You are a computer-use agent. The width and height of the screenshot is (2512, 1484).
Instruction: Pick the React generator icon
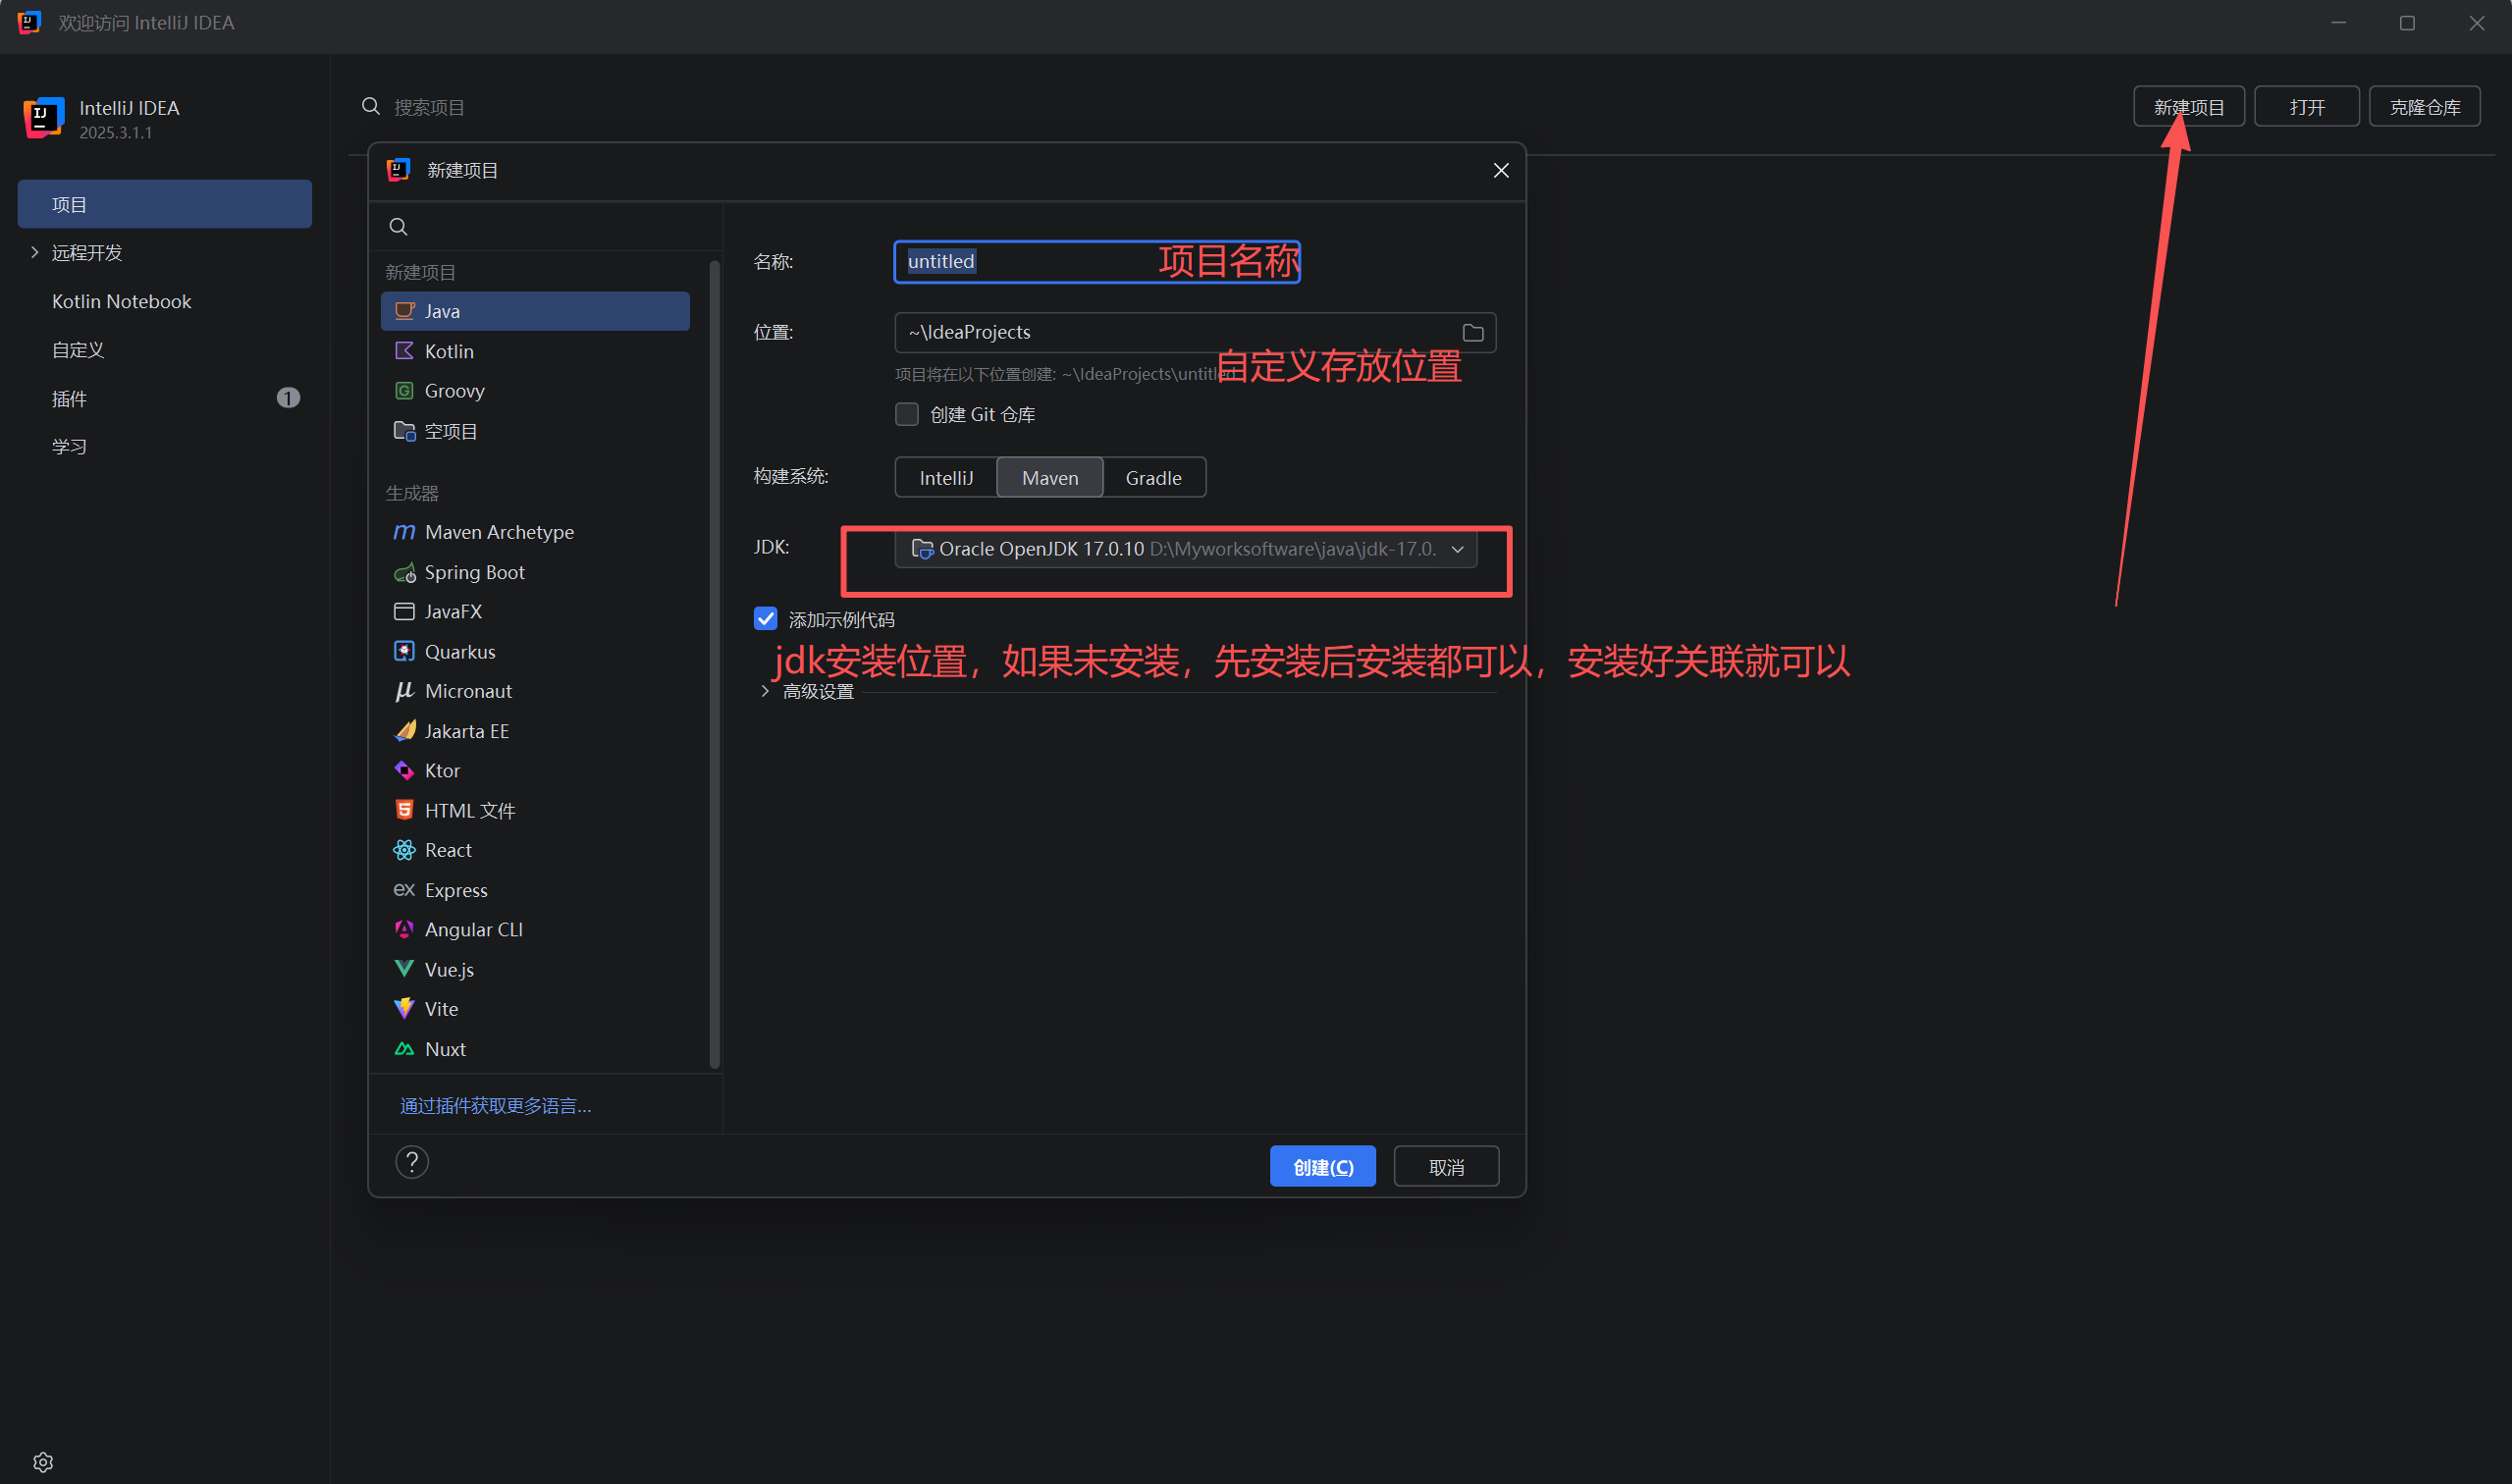coord(404,850)
